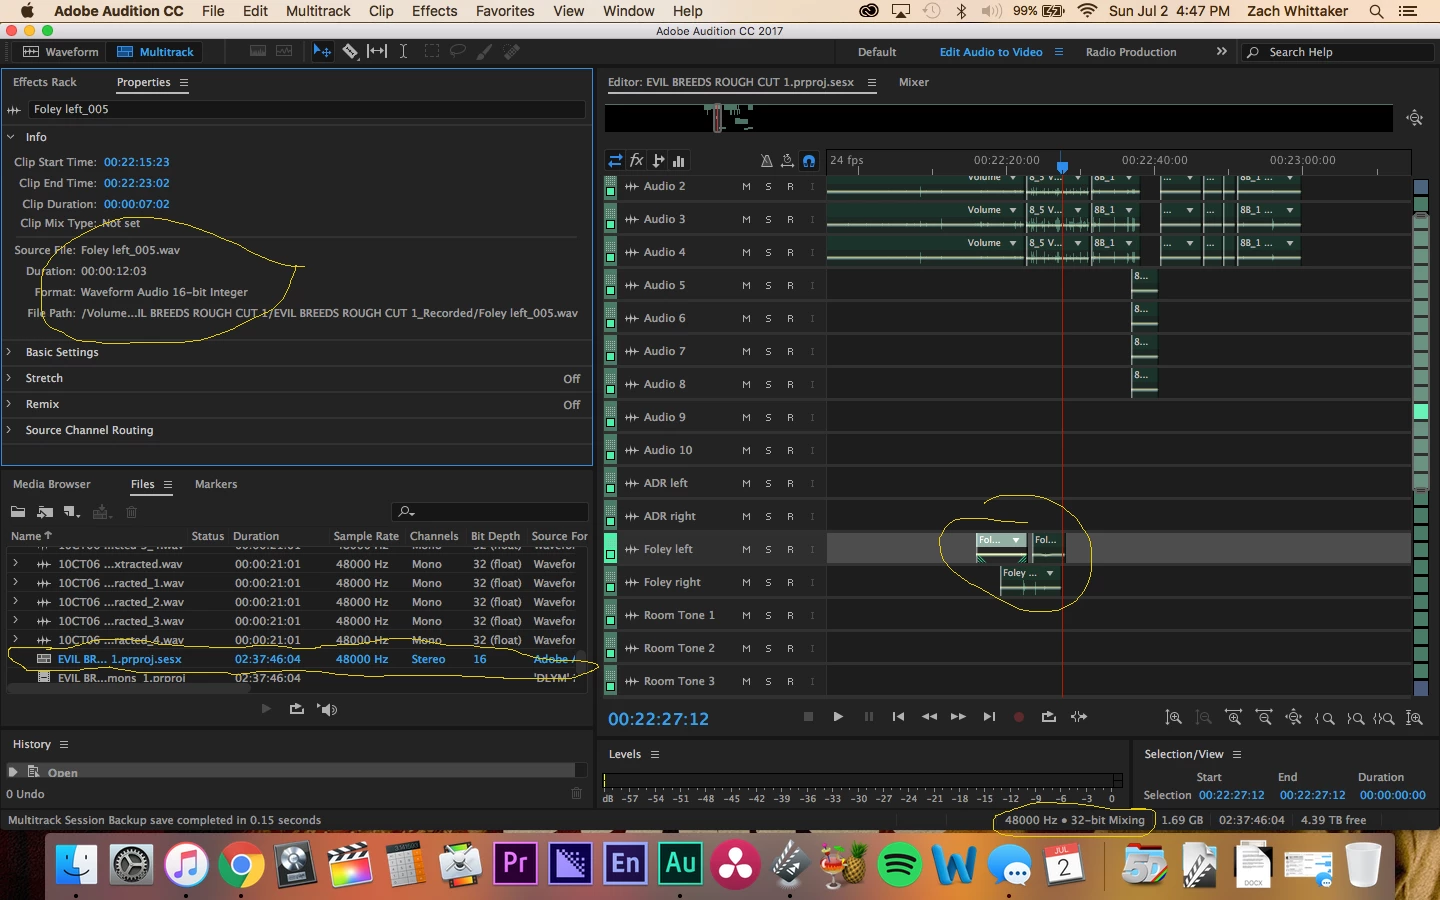
Task: Mute the Foley left track
Action: pyautogui.click(x=746, y=549)
